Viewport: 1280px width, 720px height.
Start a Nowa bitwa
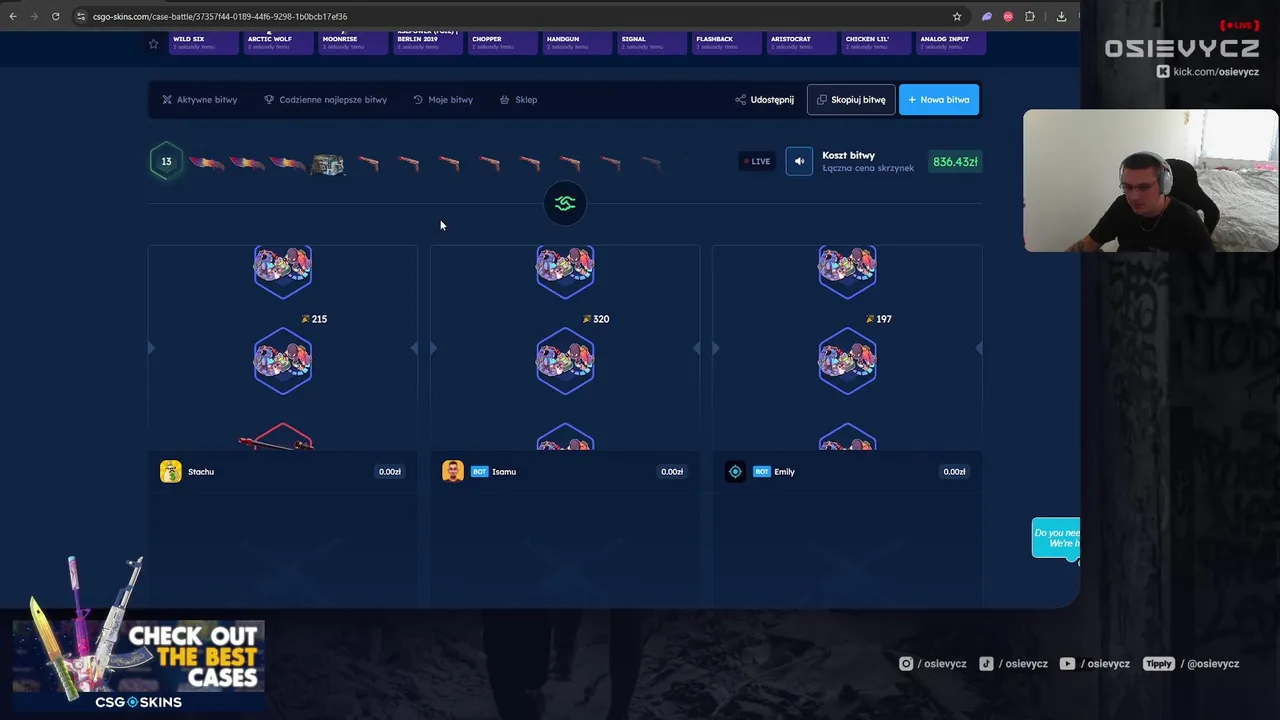click(x=939, y=100)
